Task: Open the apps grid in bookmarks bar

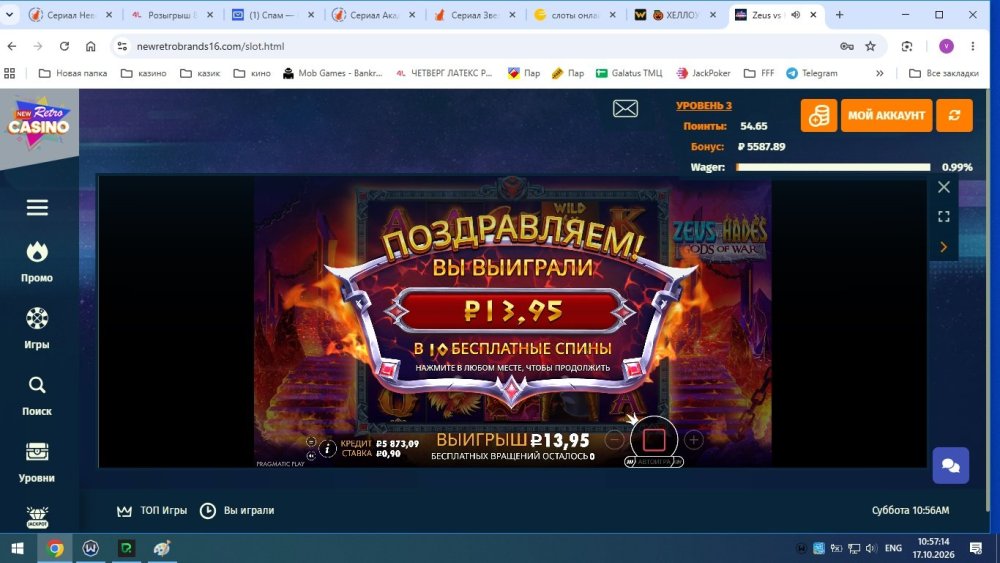Action: (10, 73)
